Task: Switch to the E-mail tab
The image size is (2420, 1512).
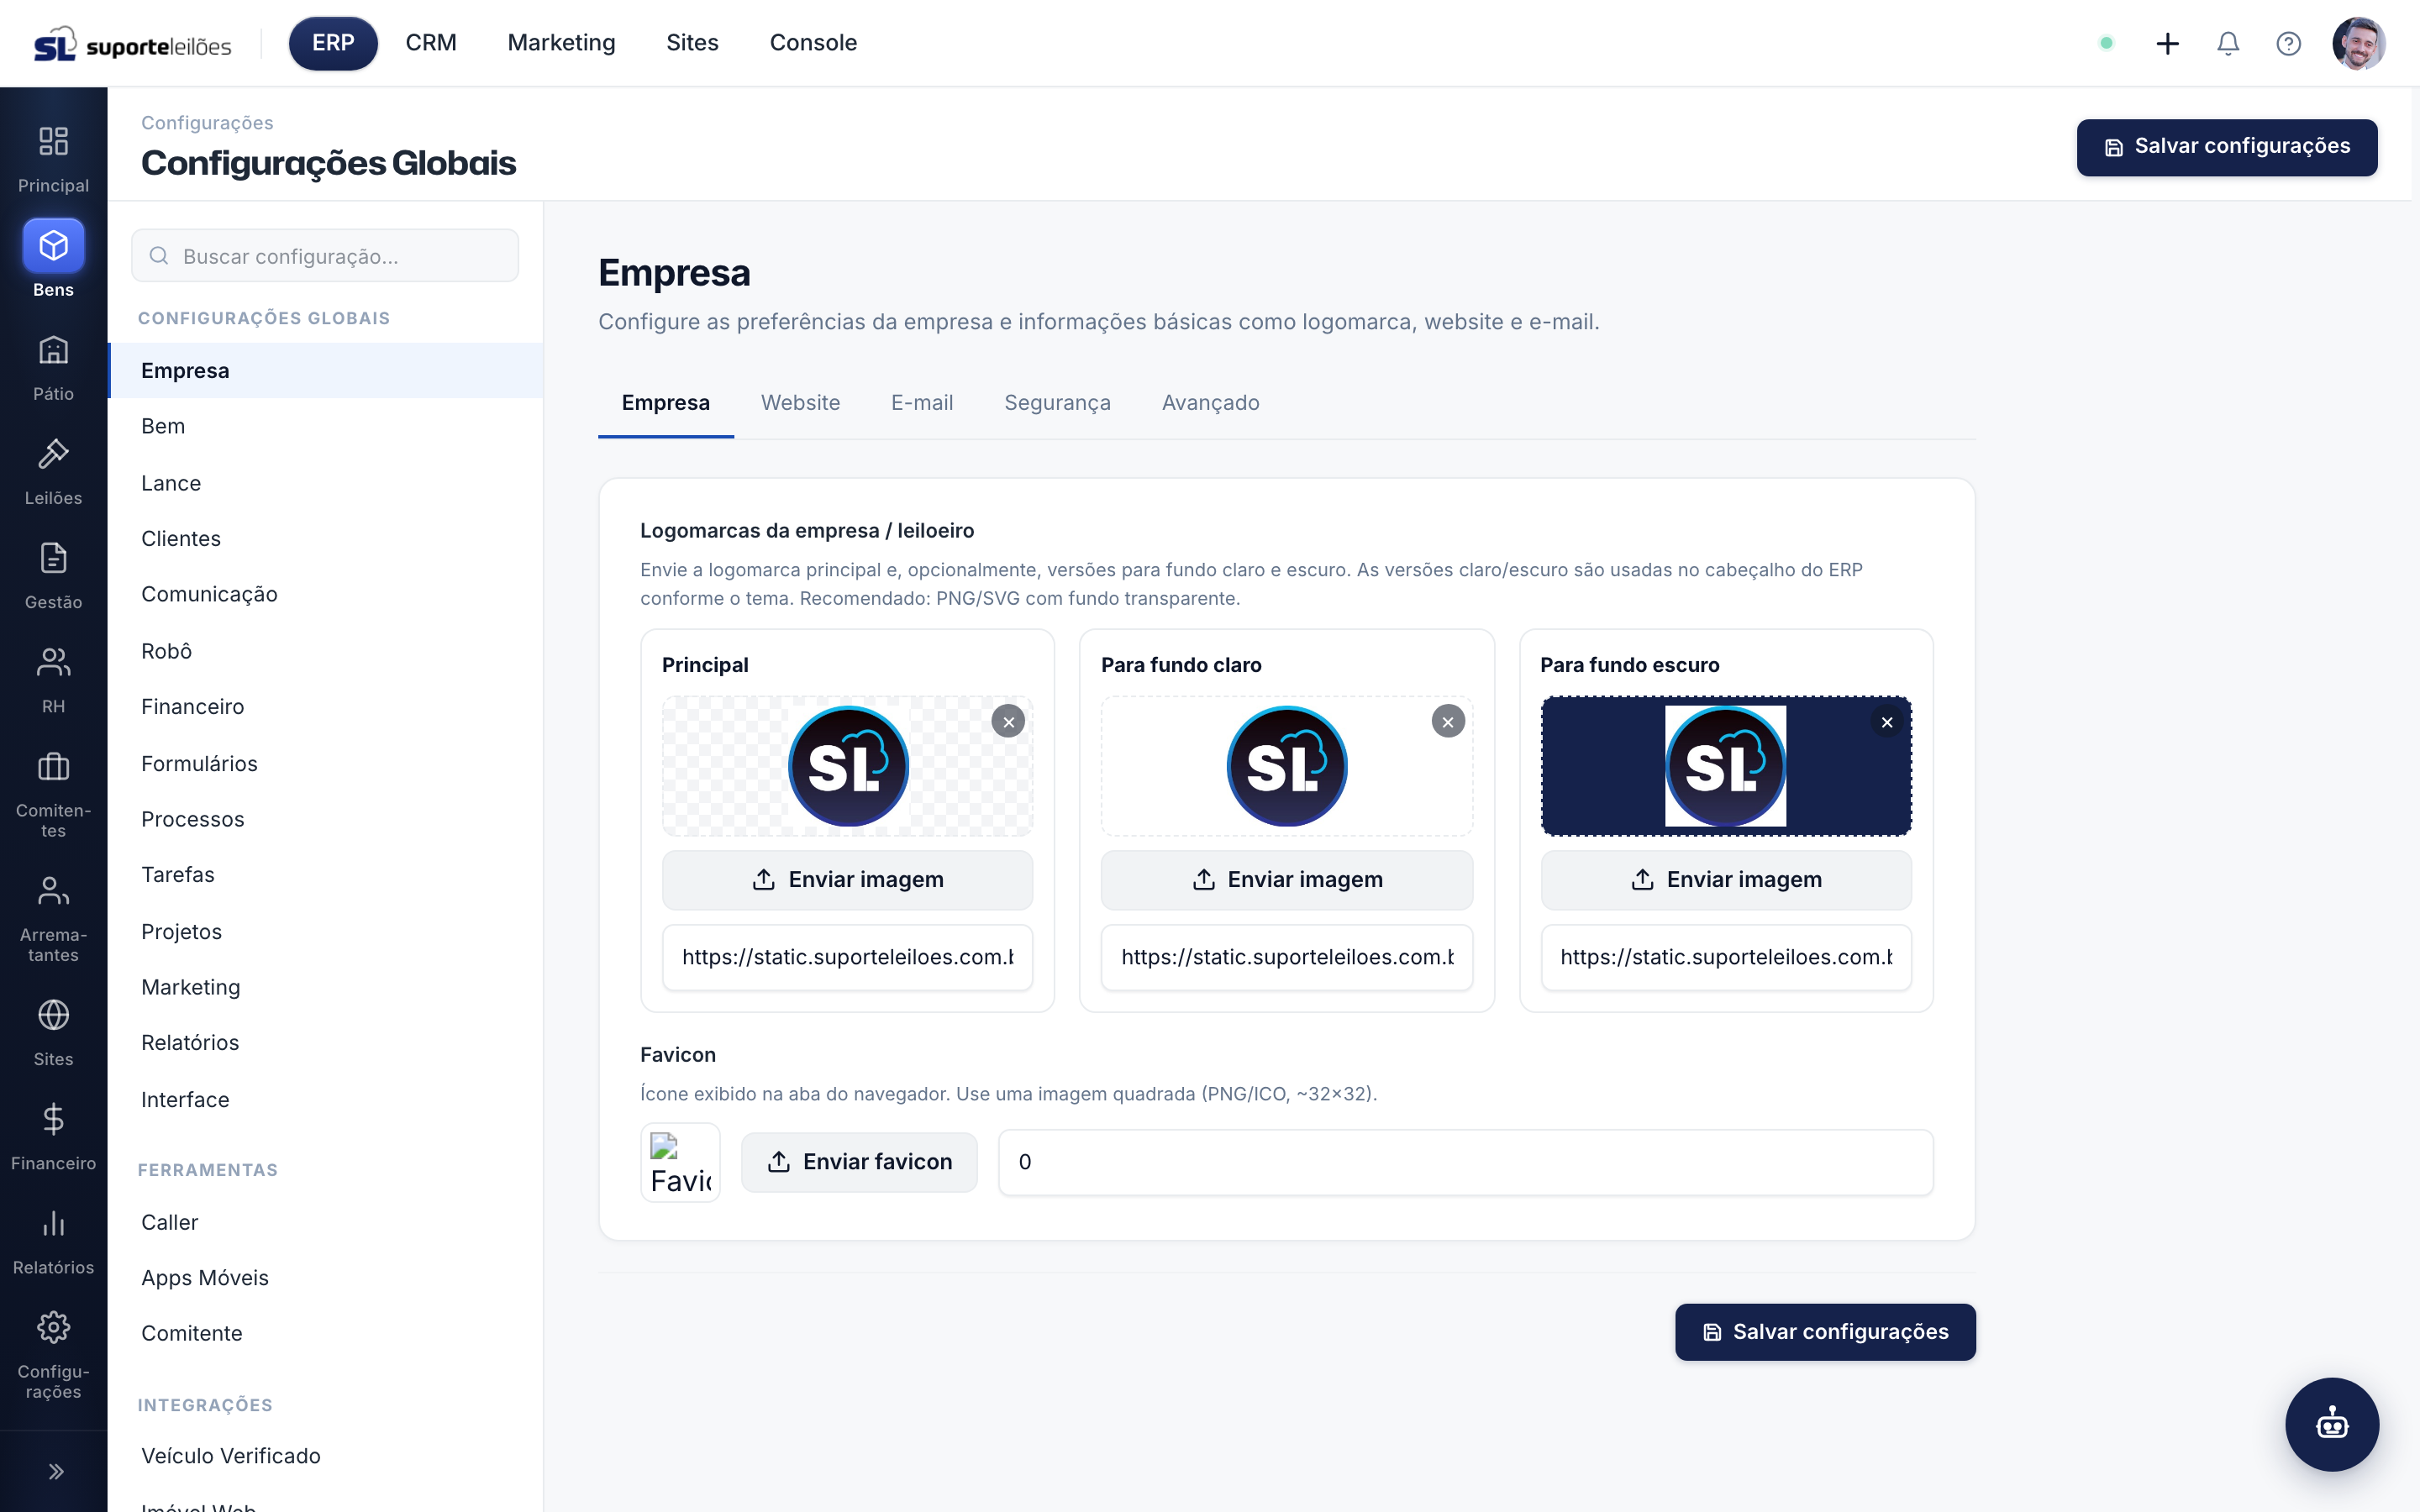Action: [x=921, y=403]
